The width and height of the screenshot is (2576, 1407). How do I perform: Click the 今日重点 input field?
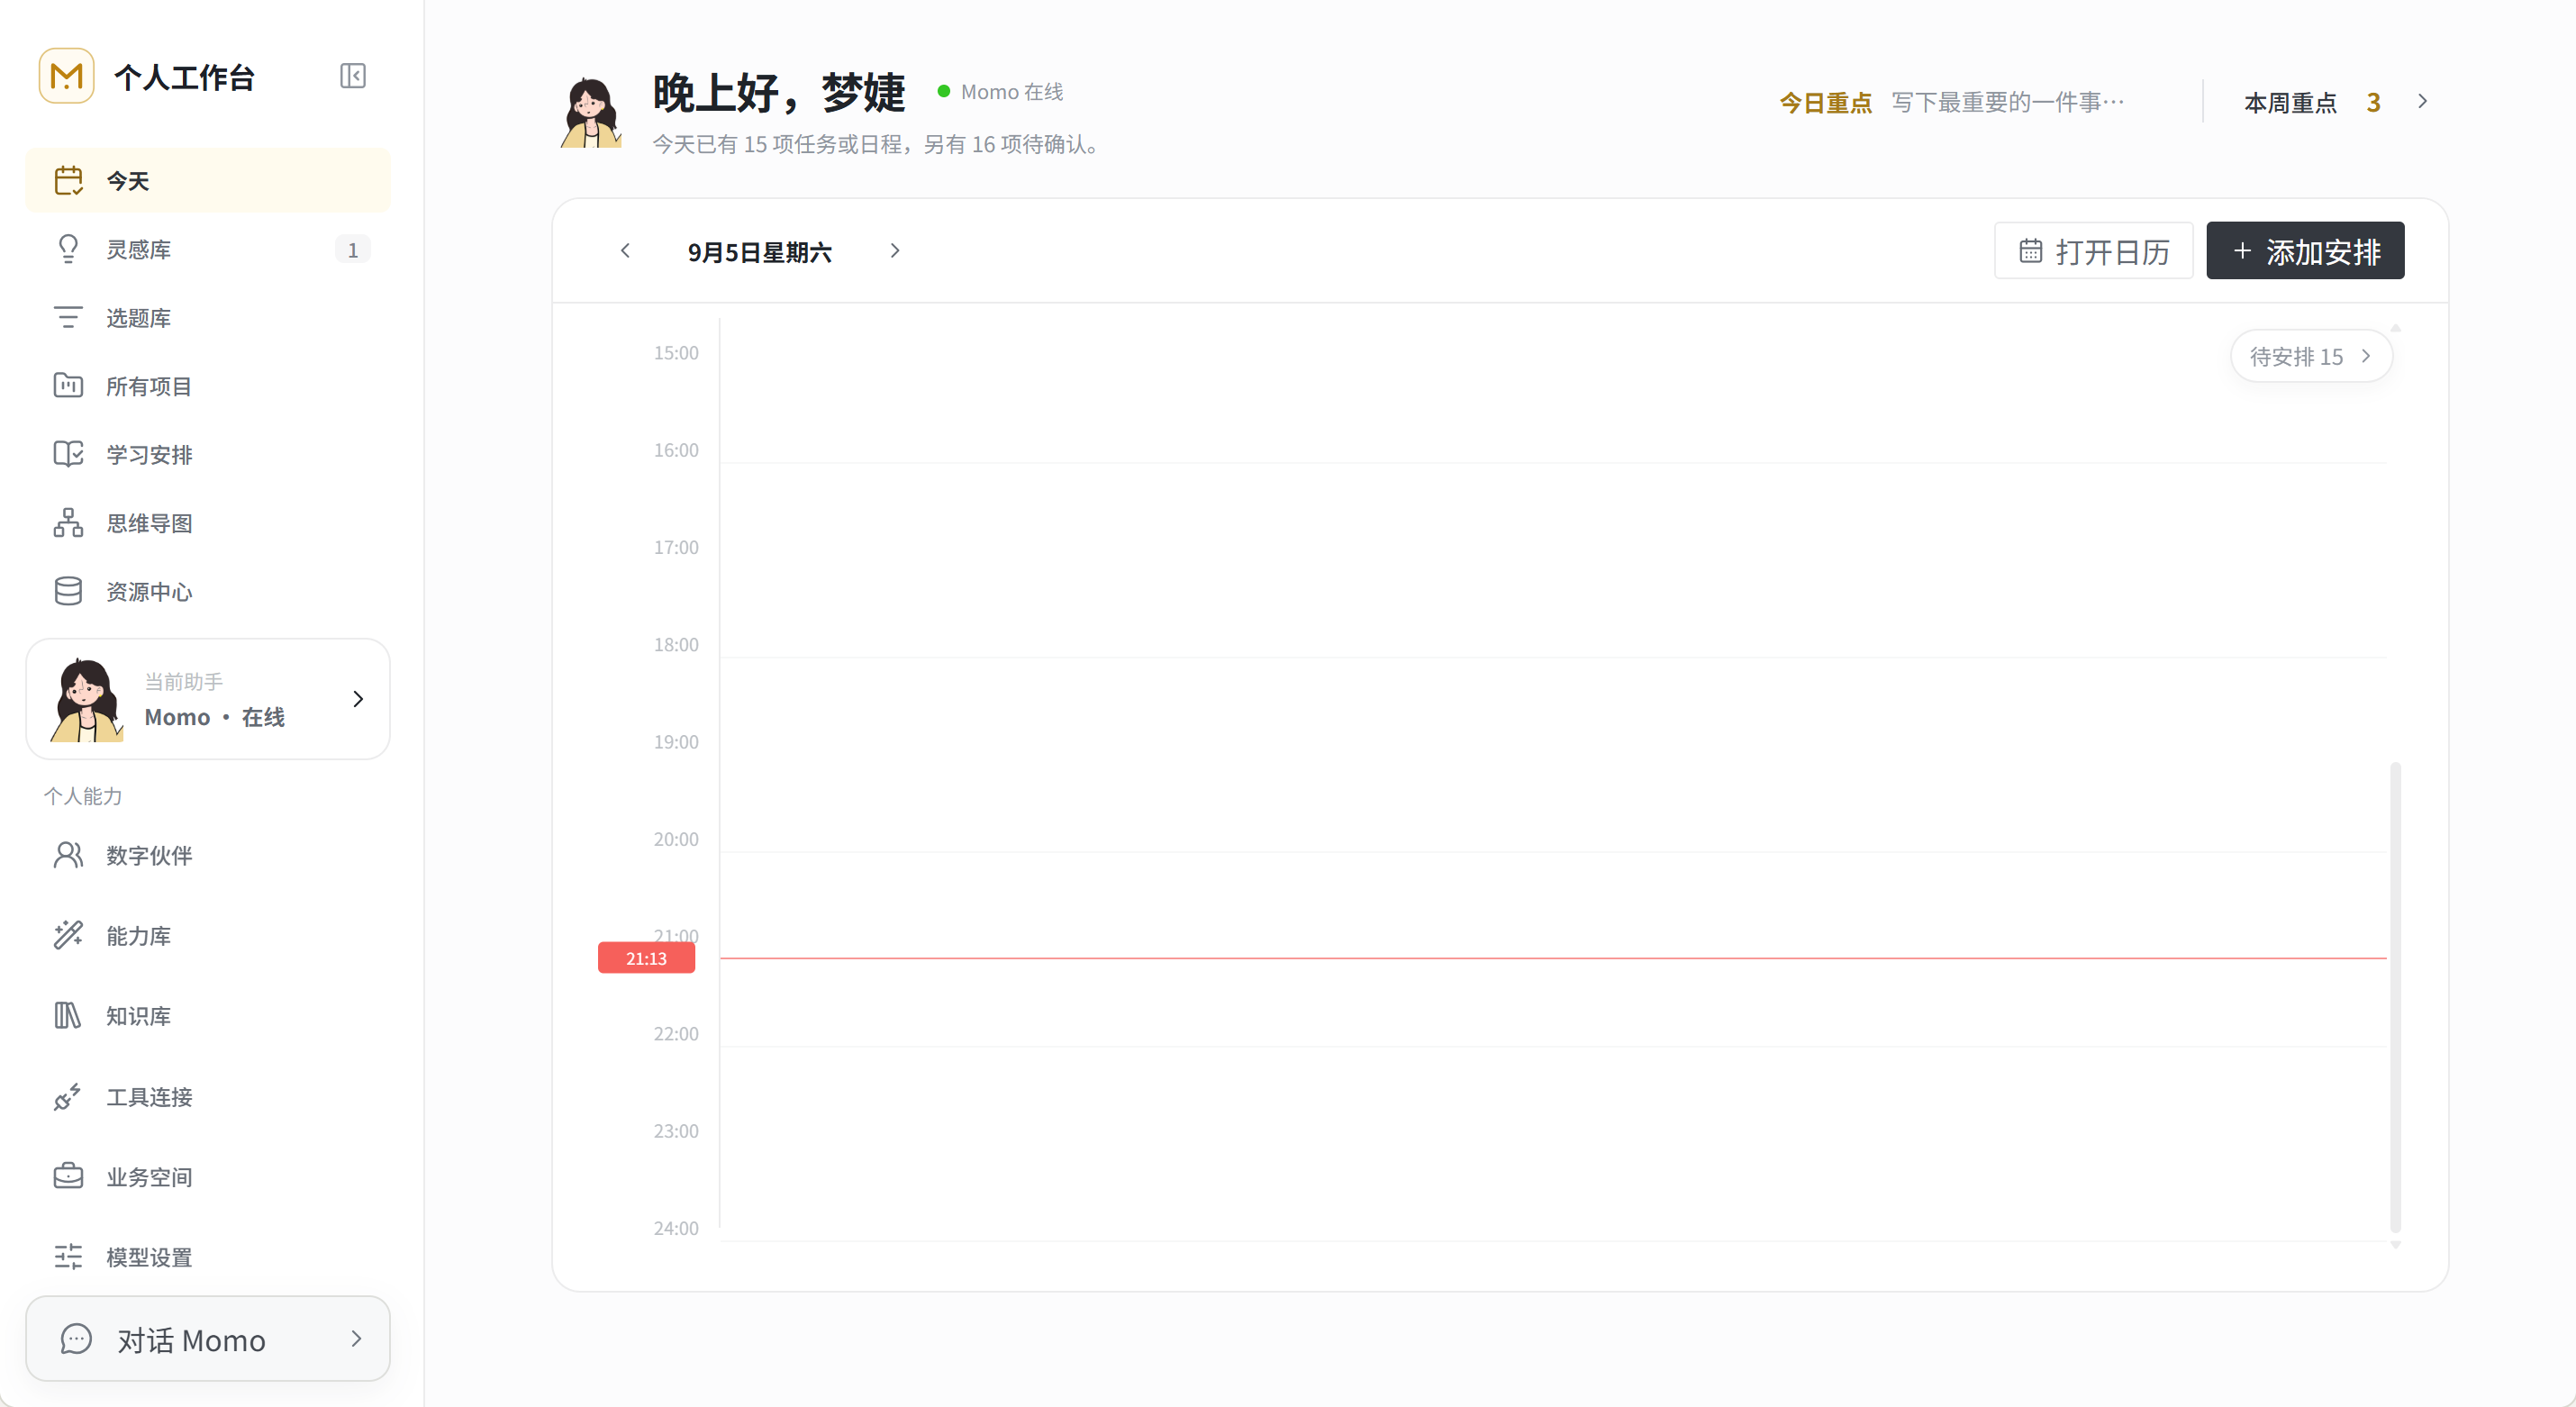(x=2009, y=102)
